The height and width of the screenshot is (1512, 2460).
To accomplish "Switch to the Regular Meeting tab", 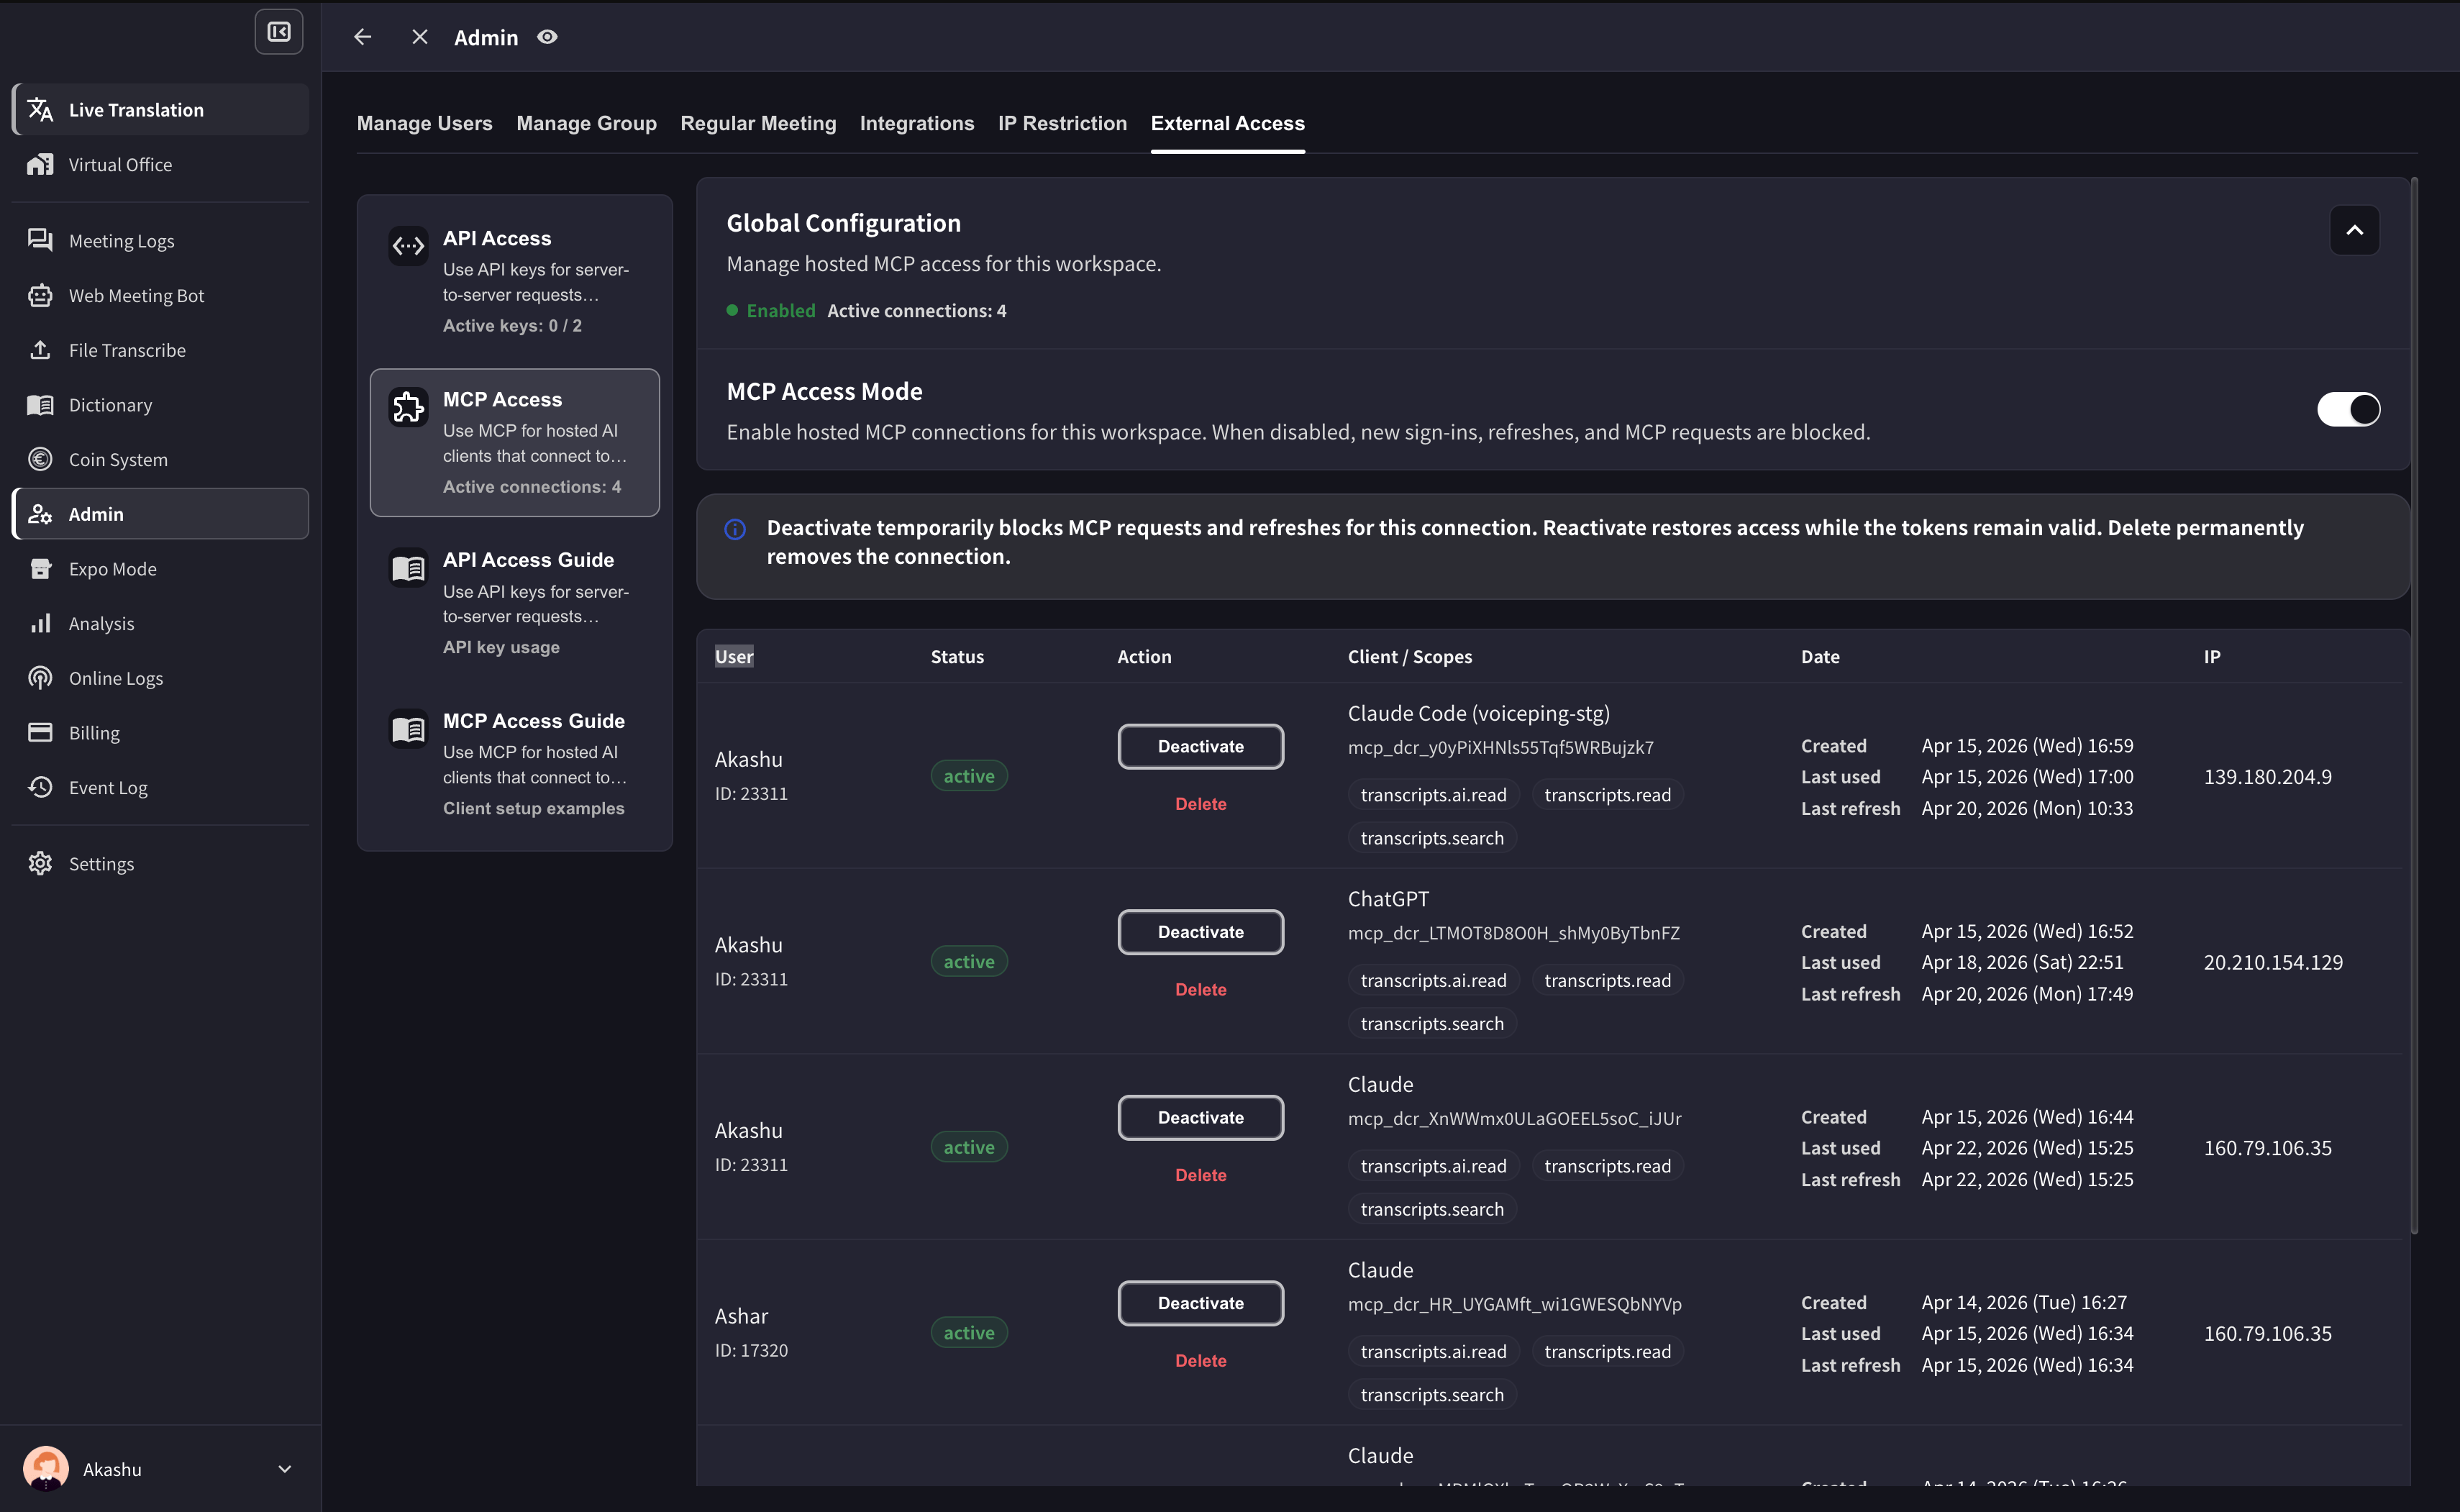I will tap(758, 123).
